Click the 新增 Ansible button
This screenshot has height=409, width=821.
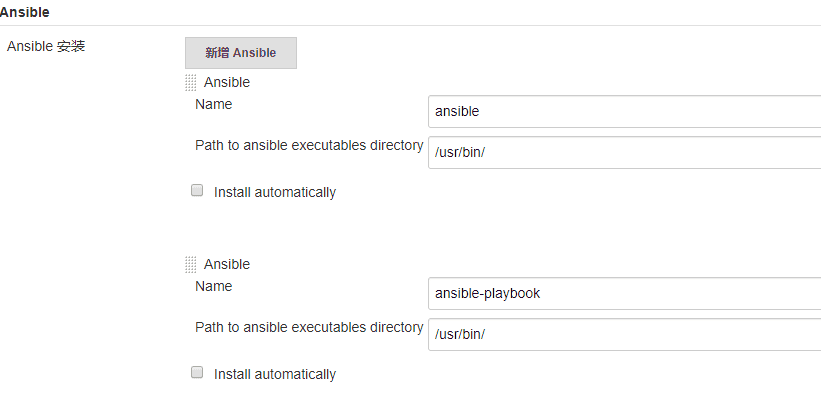click(240, 53)
